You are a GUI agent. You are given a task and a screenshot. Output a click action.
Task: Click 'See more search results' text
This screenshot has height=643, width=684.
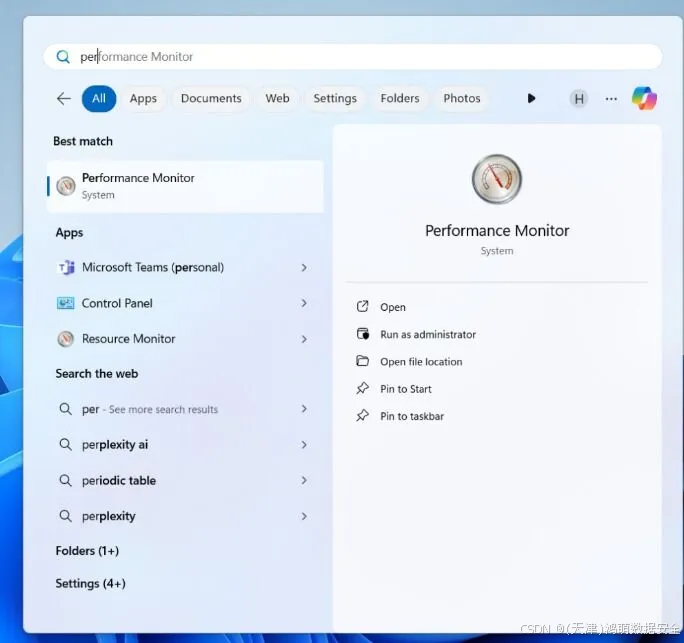tap(163, 410)
